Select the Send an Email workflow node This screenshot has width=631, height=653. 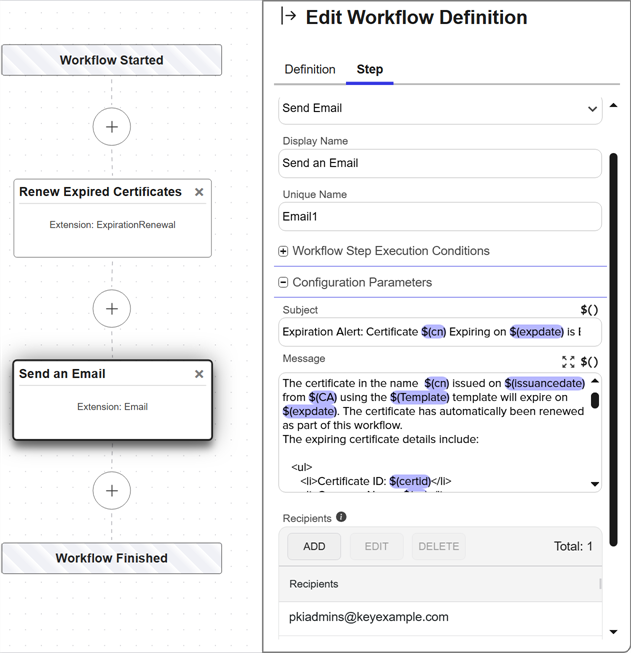tap(112, 399)
